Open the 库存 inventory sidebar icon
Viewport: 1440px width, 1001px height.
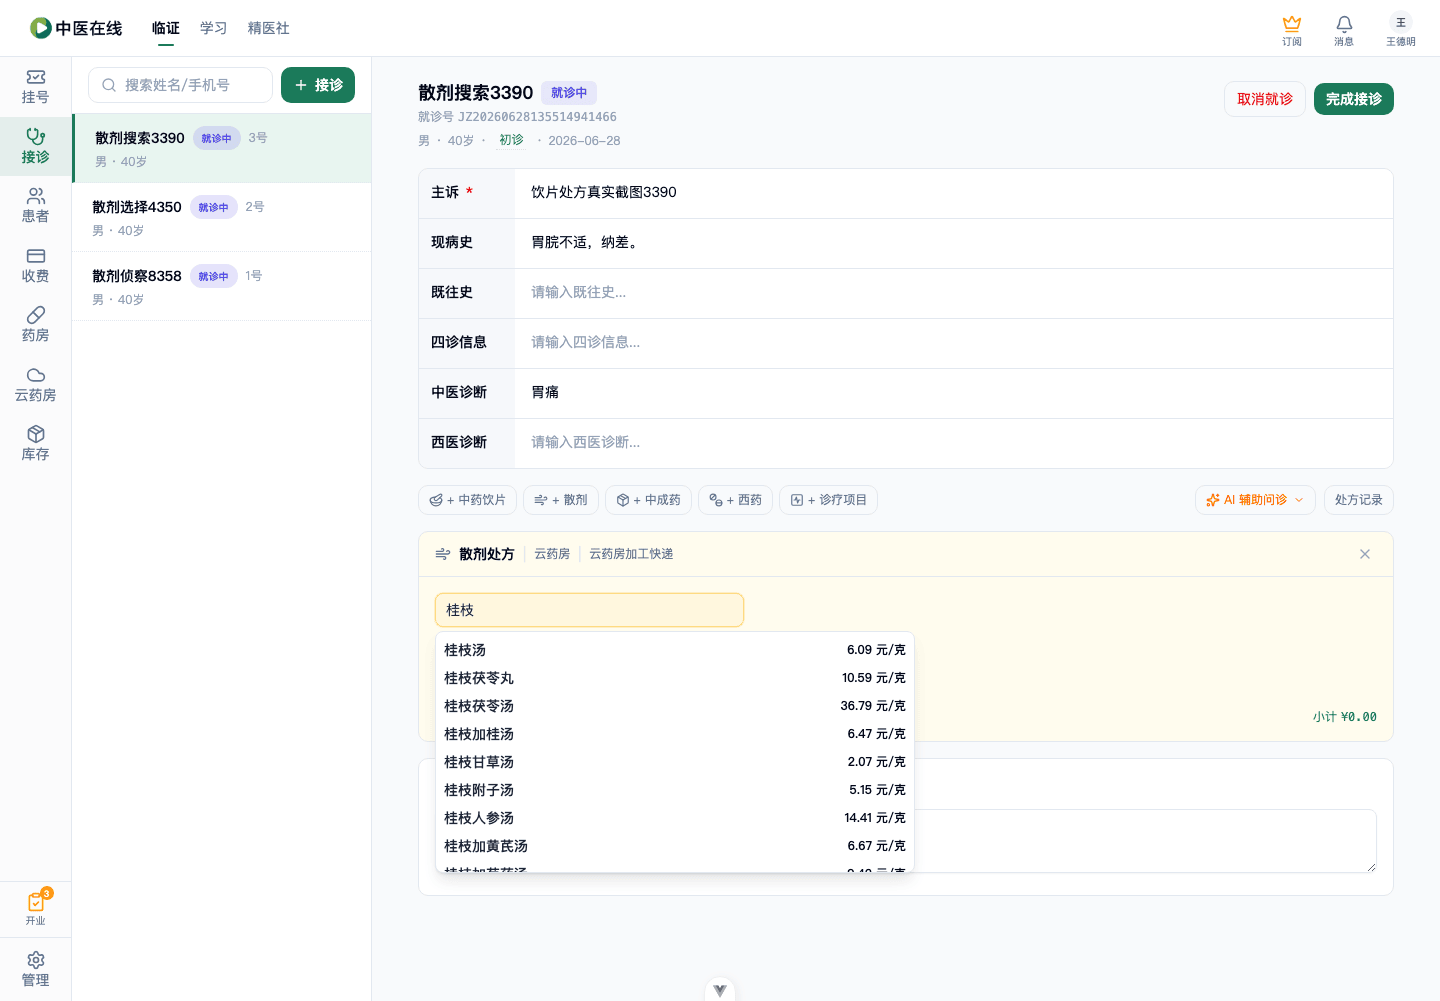pos(35,444)
